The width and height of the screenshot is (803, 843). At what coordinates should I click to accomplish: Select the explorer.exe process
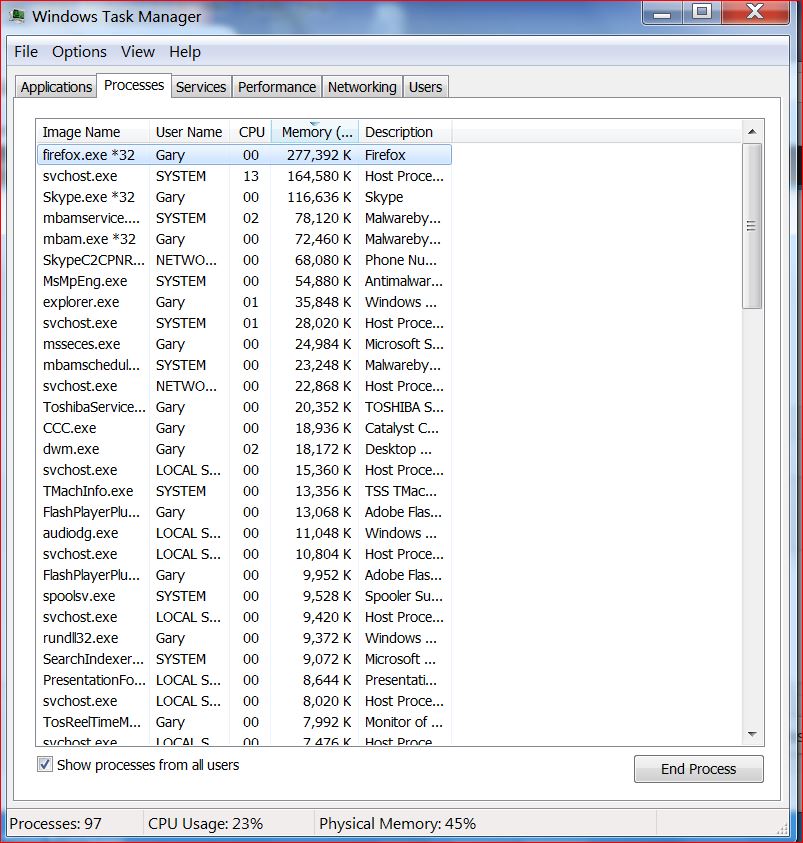click(244, 302)
